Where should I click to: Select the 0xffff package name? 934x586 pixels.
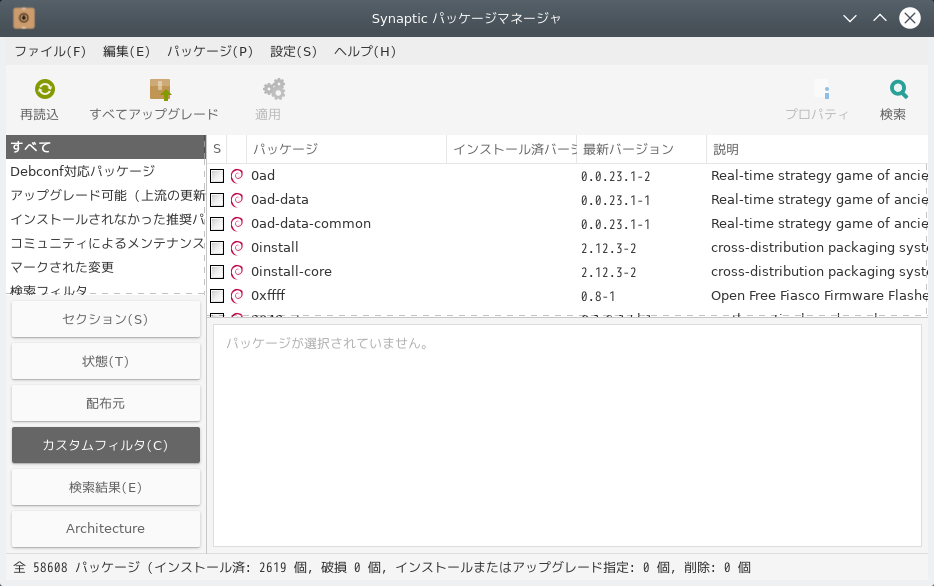(268, 295)
